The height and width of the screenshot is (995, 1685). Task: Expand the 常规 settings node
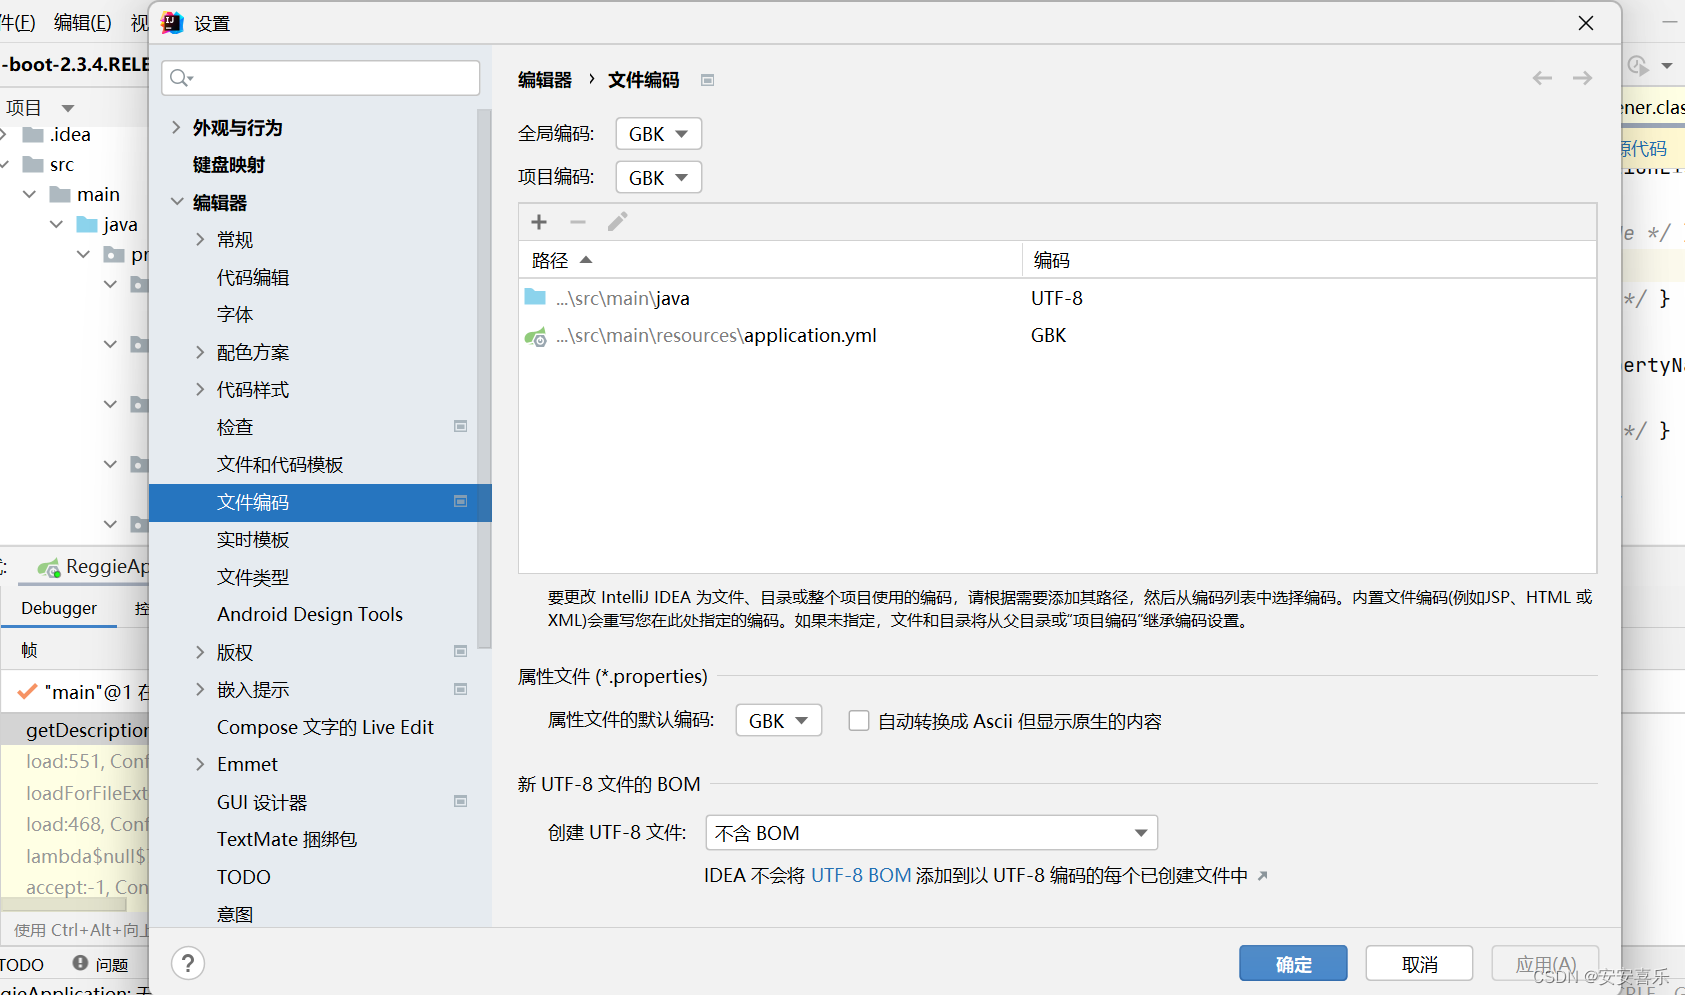[200, 239]
